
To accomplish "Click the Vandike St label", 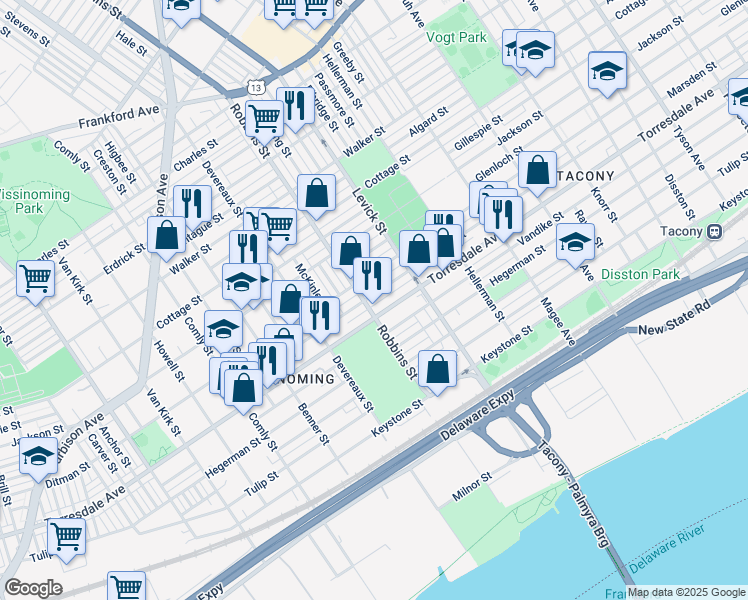I will pos(540,229).
